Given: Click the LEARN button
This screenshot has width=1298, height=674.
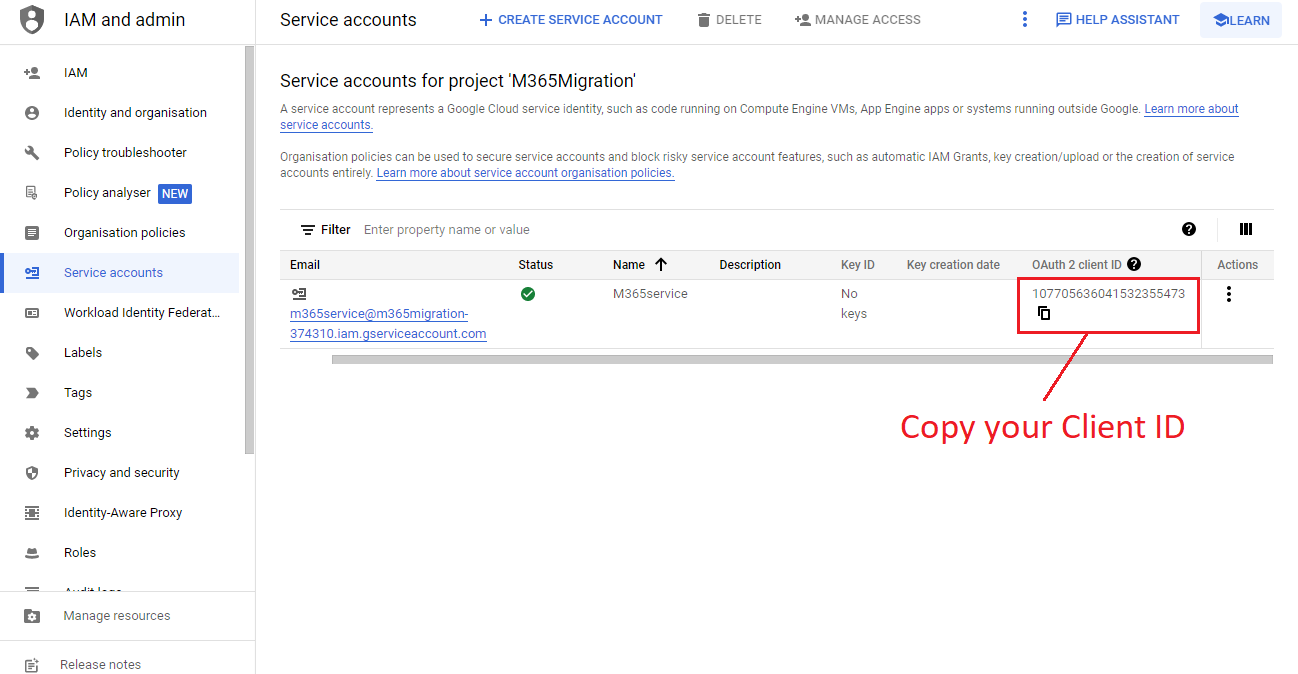Looking at the screenshot, I should point(1241,20).
